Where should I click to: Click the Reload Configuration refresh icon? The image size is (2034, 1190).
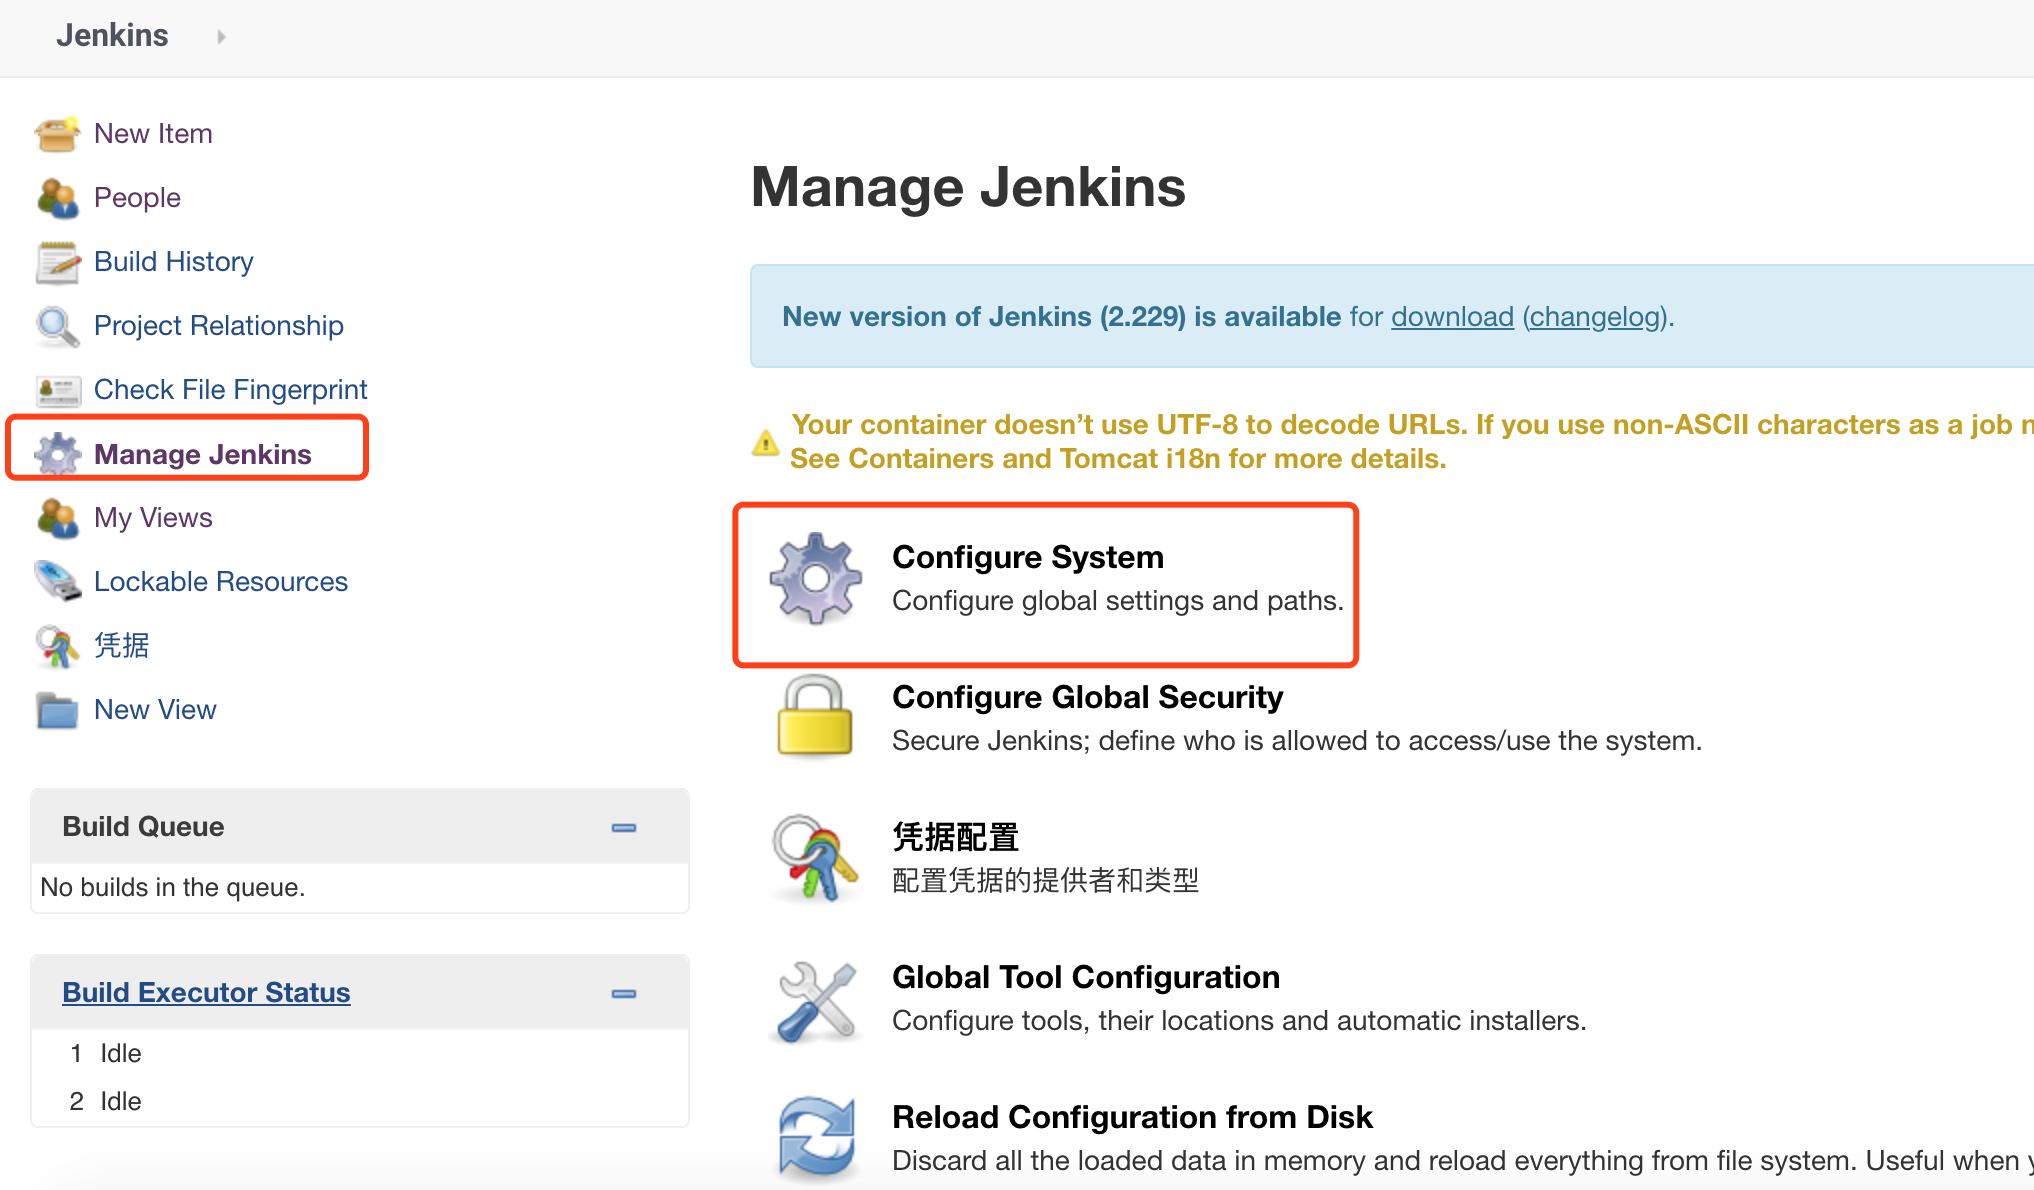pyautogui.click(x=817, y=1138)
